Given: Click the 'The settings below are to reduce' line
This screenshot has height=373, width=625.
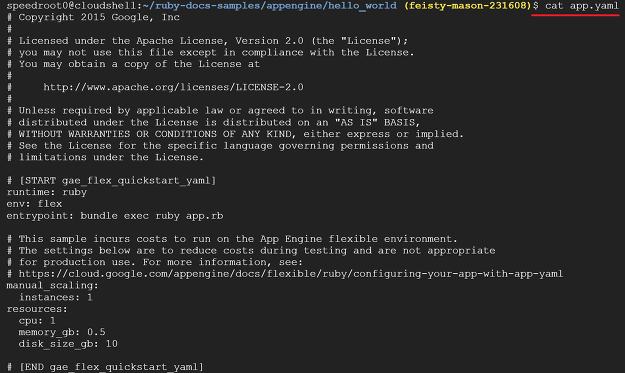Looking at the screenshot, I should [x=251, y=251].
